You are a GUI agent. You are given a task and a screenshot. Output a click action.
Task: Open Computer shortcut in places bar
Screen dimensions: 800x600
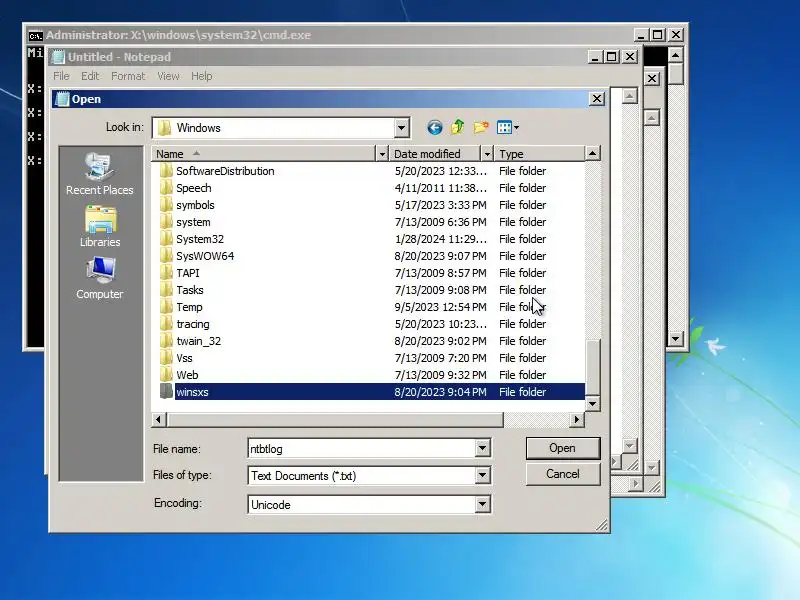(99, 278)
